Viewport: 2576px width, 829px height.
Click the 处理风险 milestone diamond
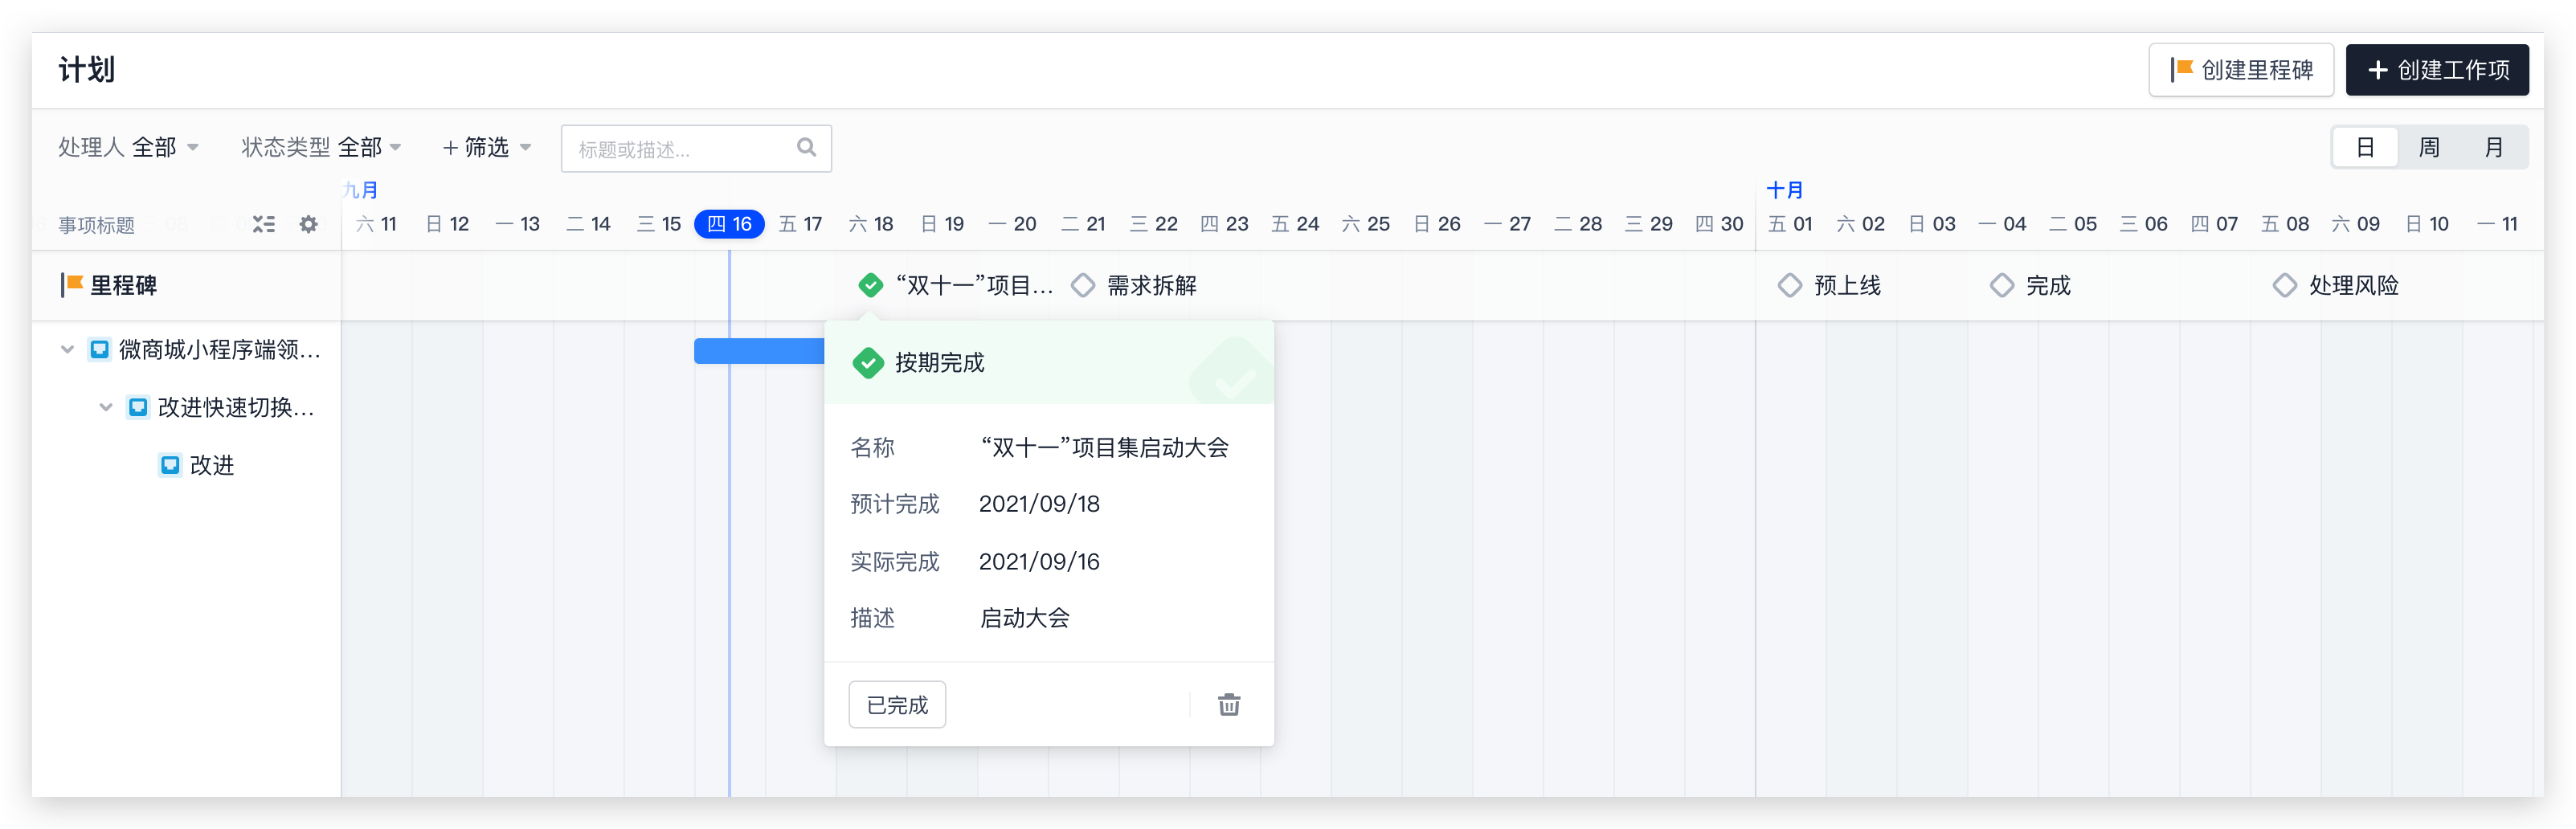coord(2284,285)
